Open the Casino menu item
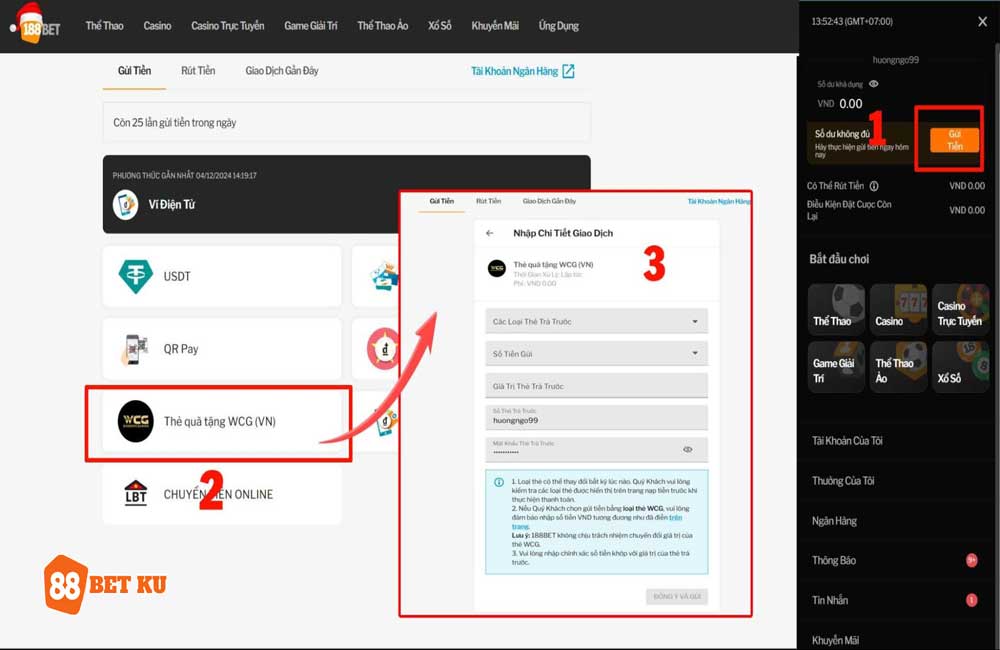This screenshot has width=1000, height=650. pos(157,26)
